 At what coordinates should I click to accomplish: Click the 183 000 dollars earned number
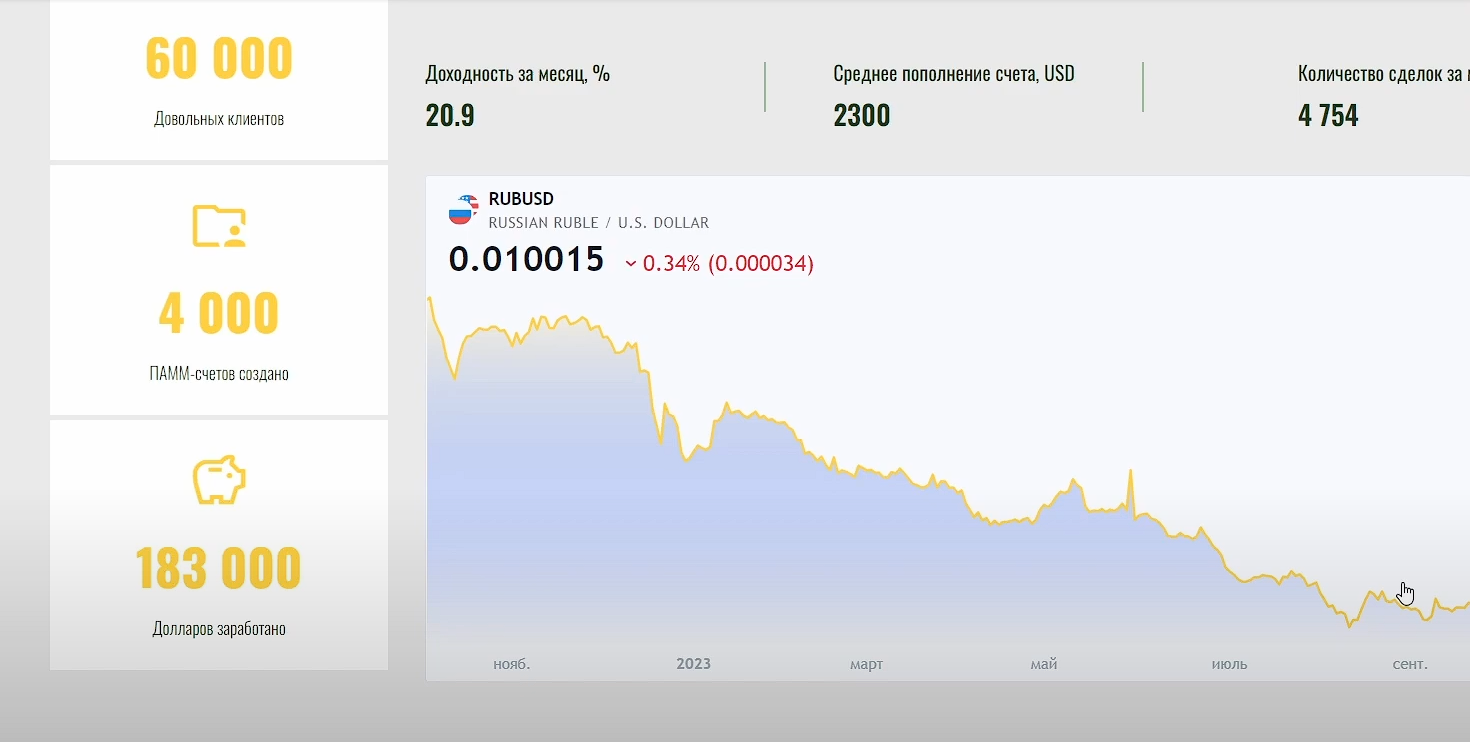pyautogui.click(x=219, y=569)
